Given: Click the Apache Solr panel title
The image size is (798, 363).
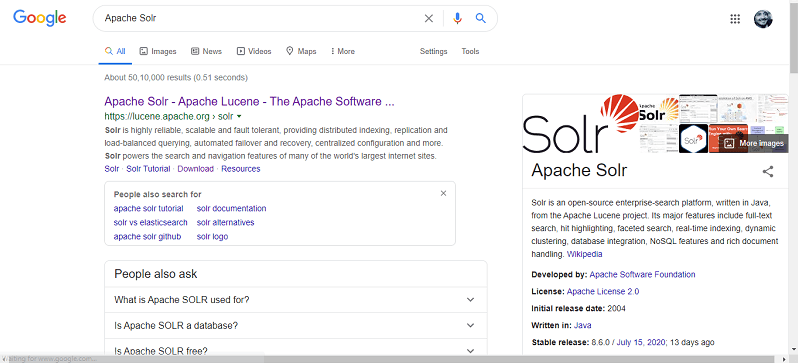Looking at the screenshot, I should pos(579,170).
